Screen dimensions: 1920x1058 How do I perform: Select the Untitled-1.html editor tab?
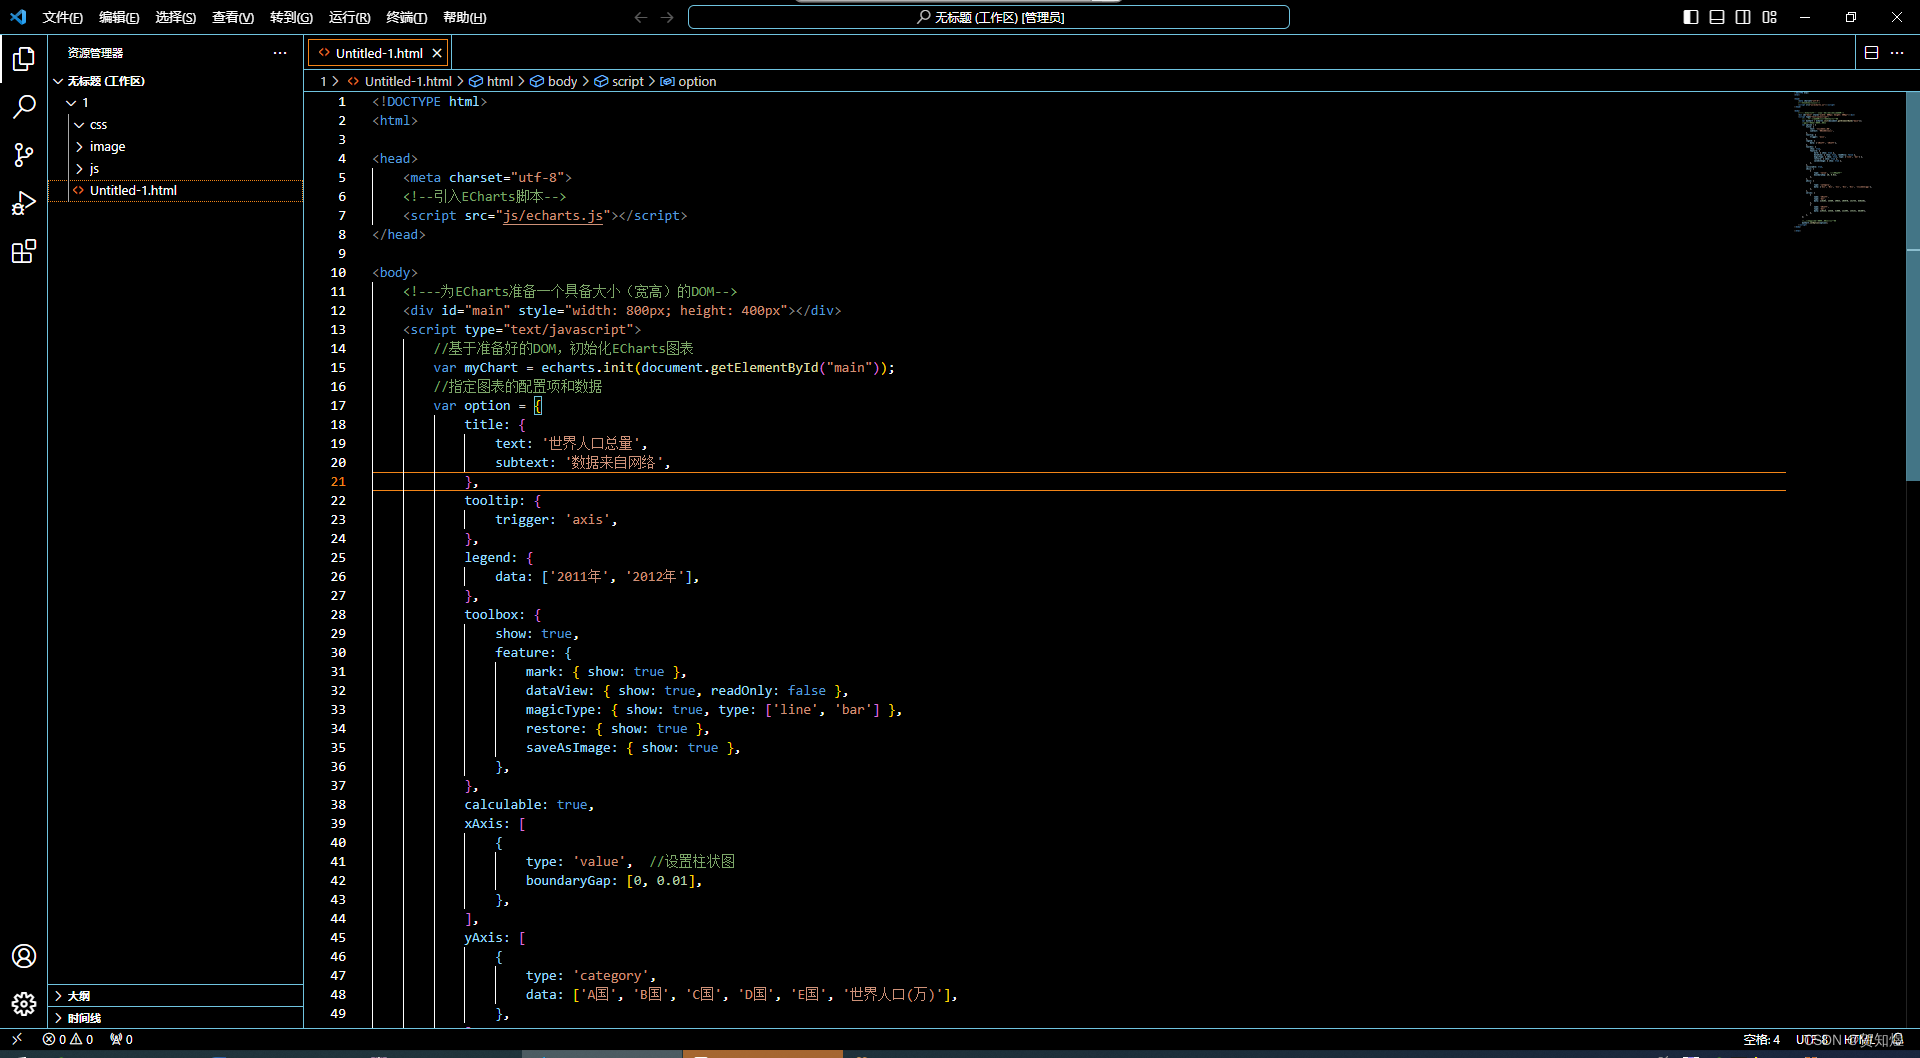pyautogui.click(x=379, y=53)
